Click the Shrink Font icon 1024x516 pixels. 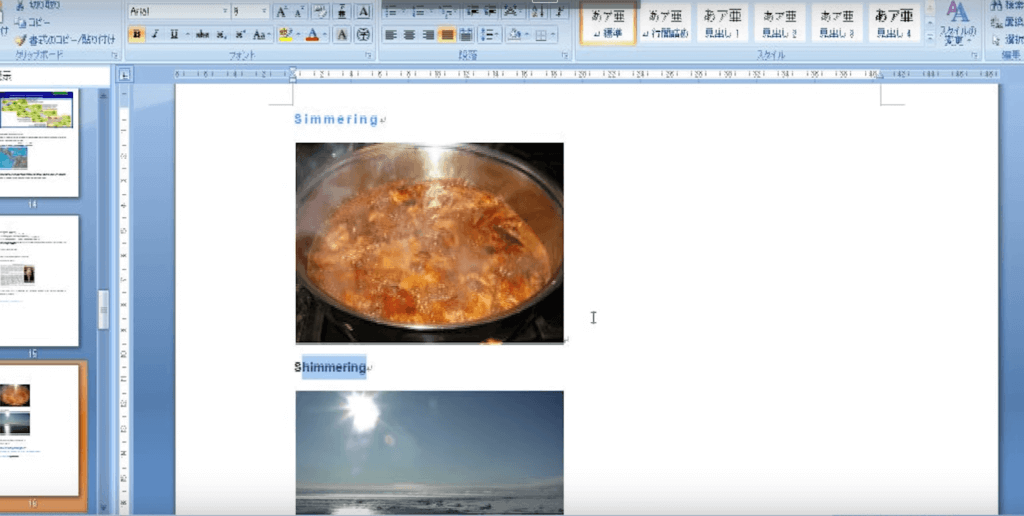[x=299, y=12]
